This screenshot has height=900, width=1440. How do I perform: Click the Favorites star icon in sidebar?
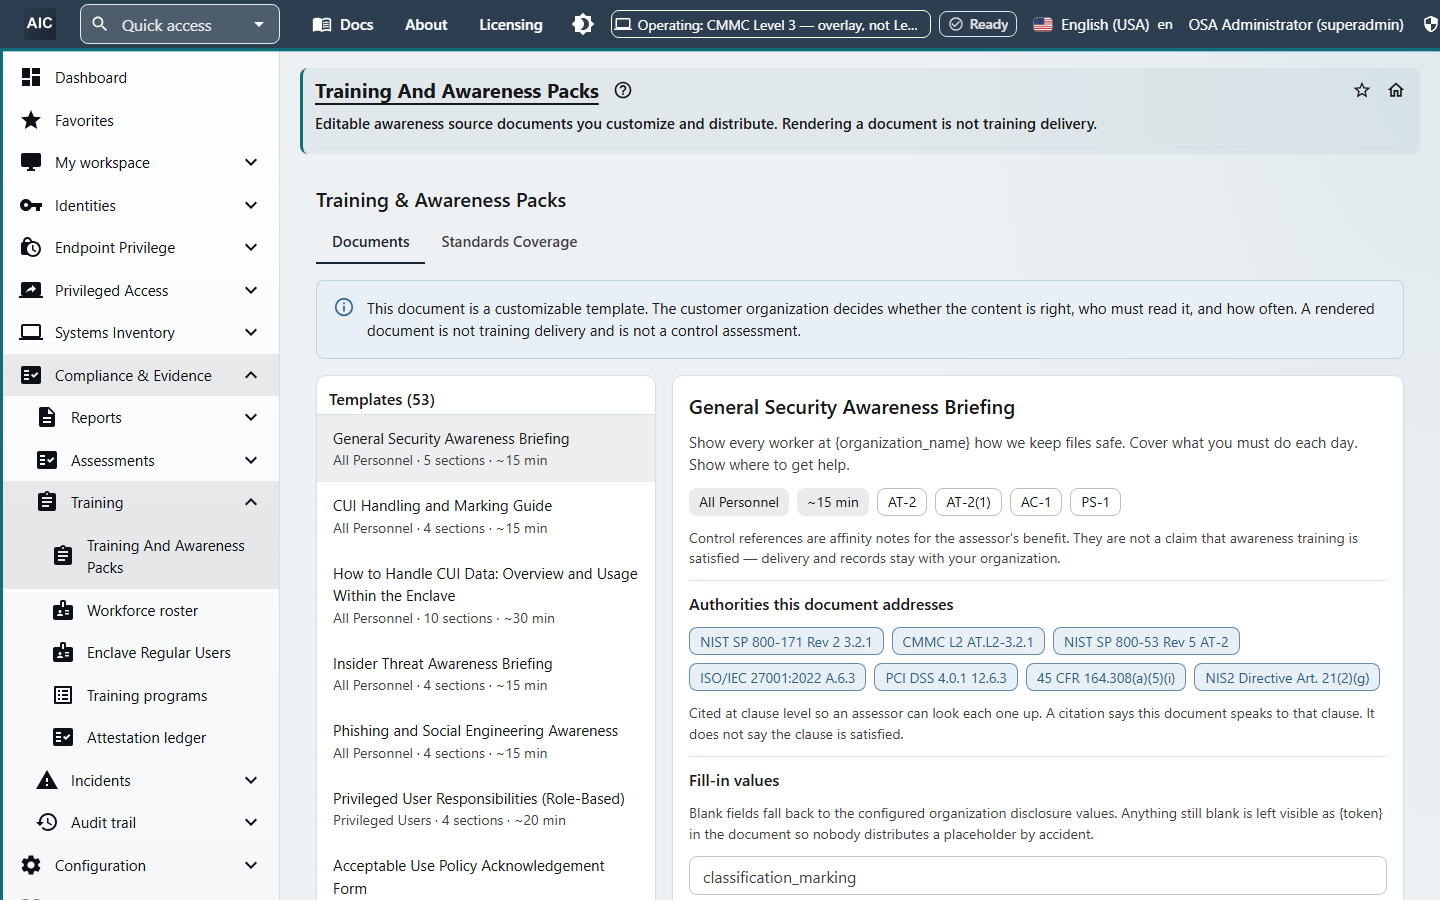click(x=31, y=120)
